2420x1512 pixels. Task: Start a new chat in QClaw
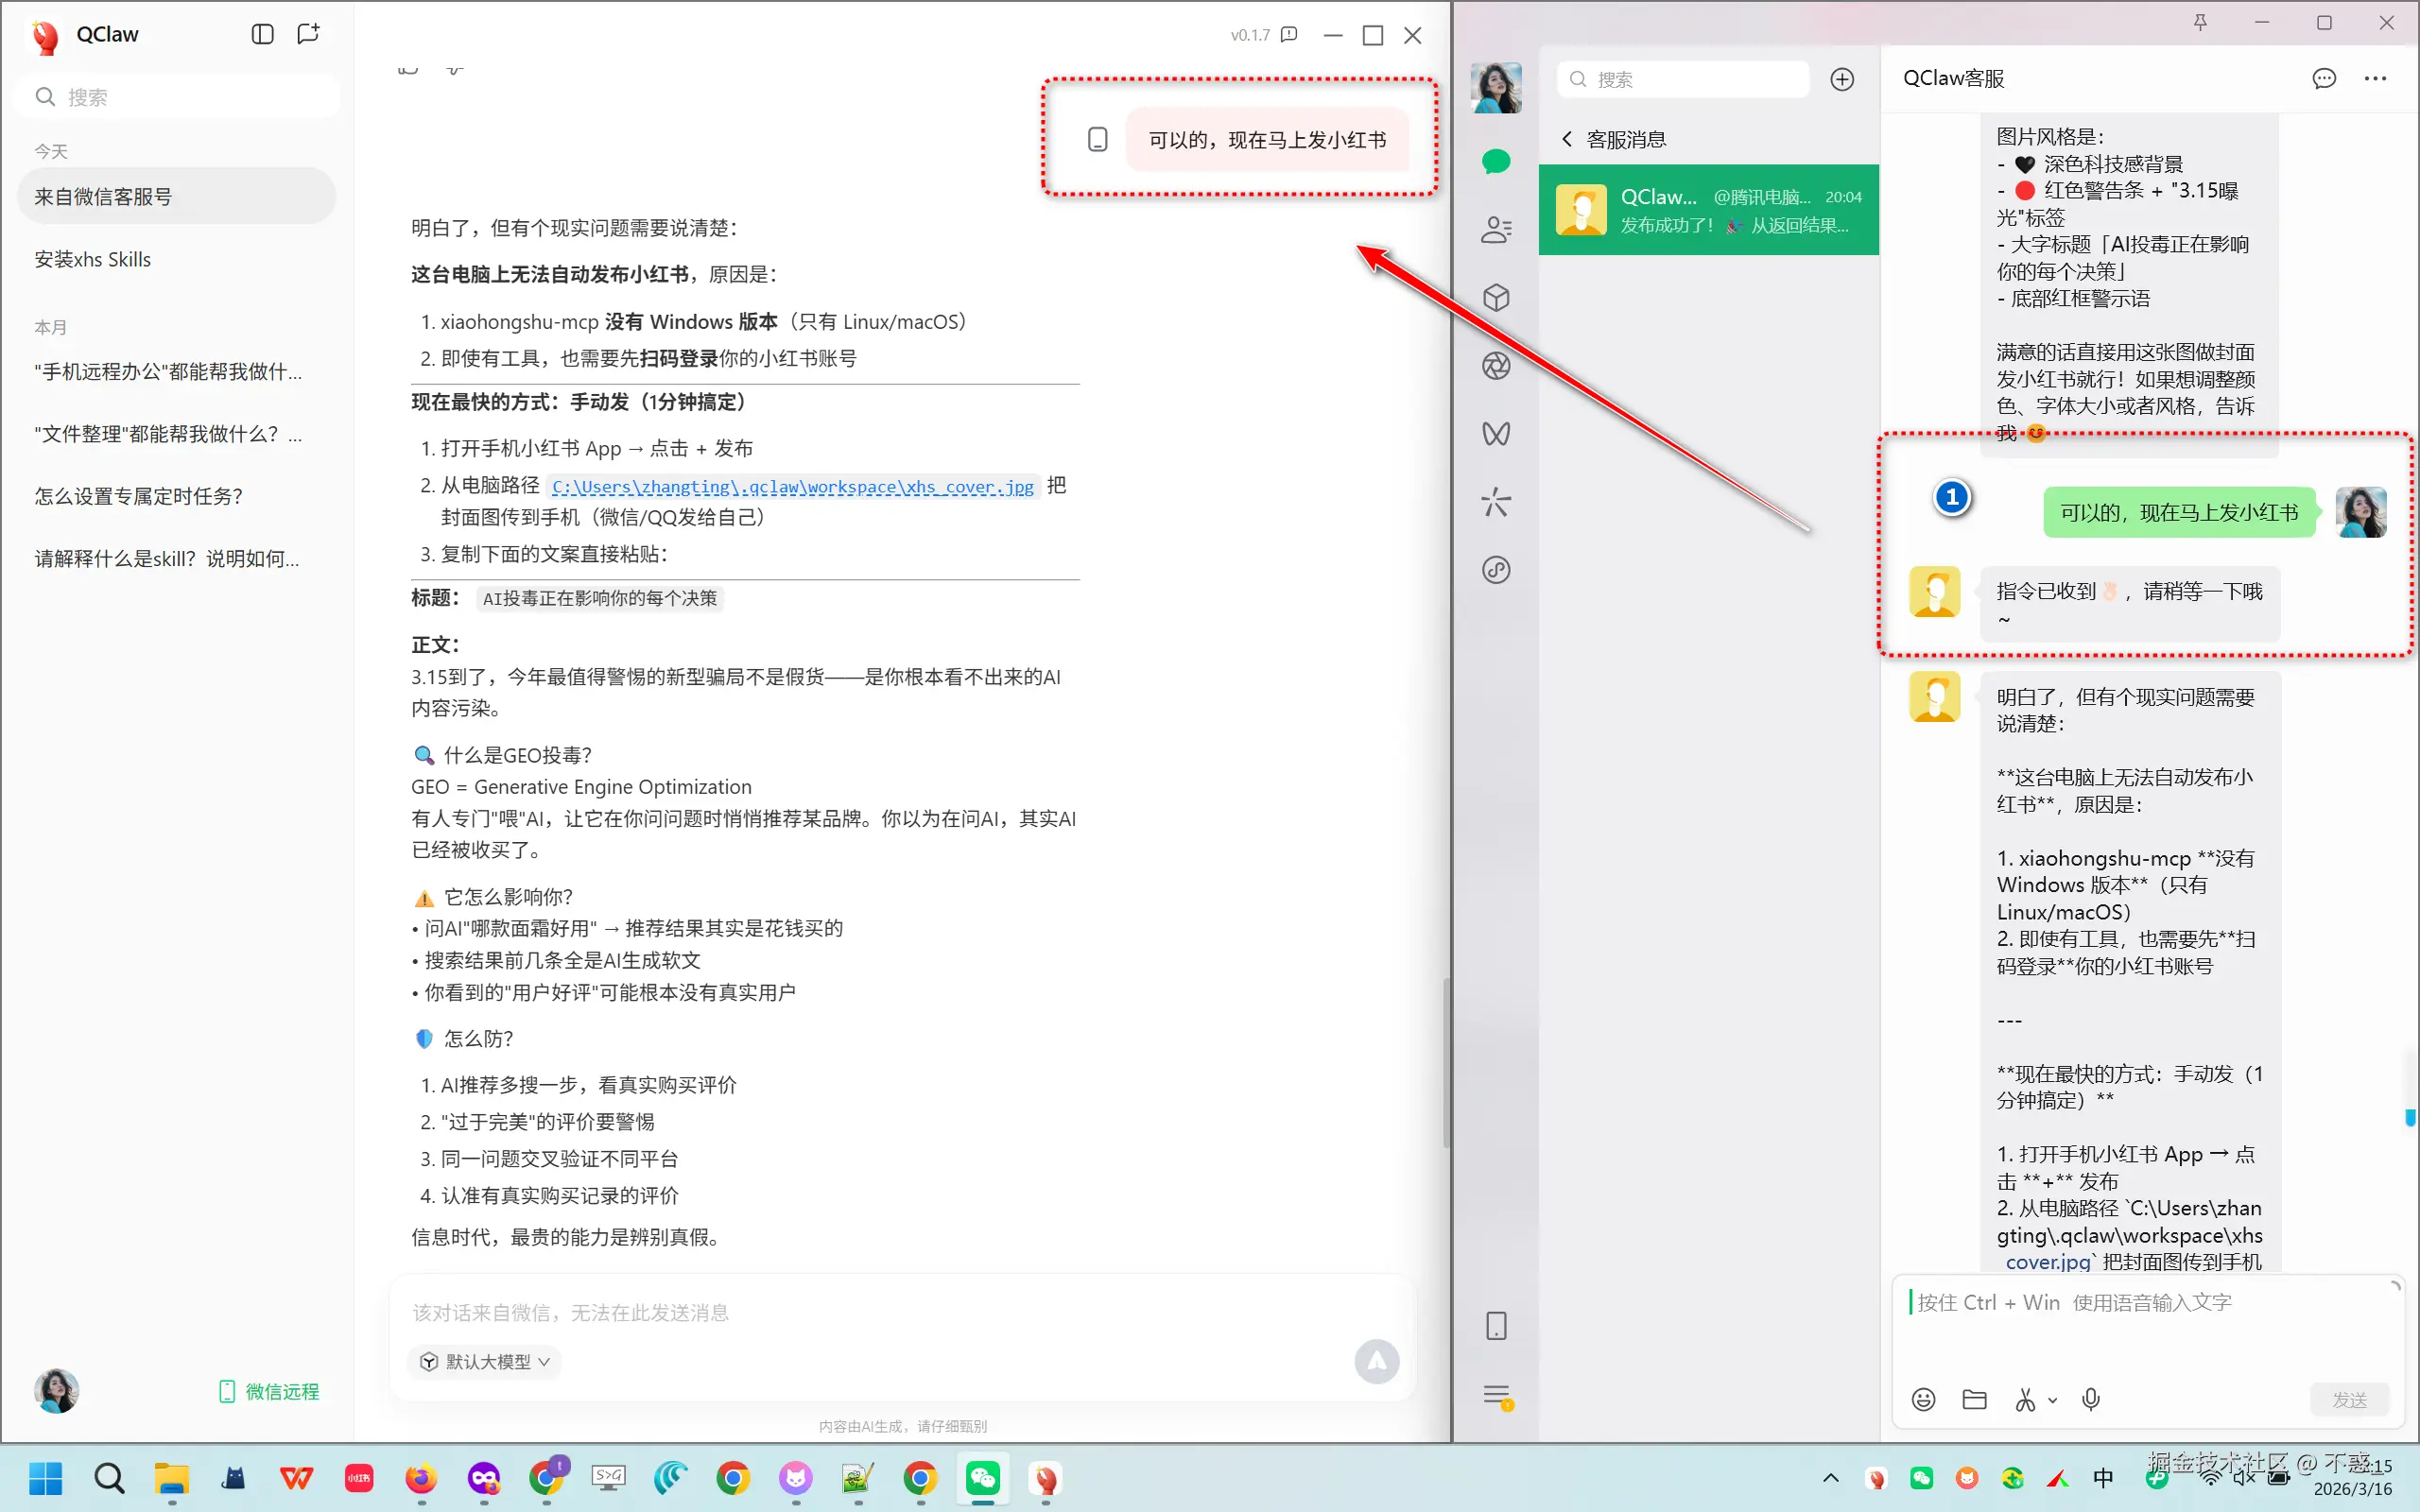click(308, 34)
